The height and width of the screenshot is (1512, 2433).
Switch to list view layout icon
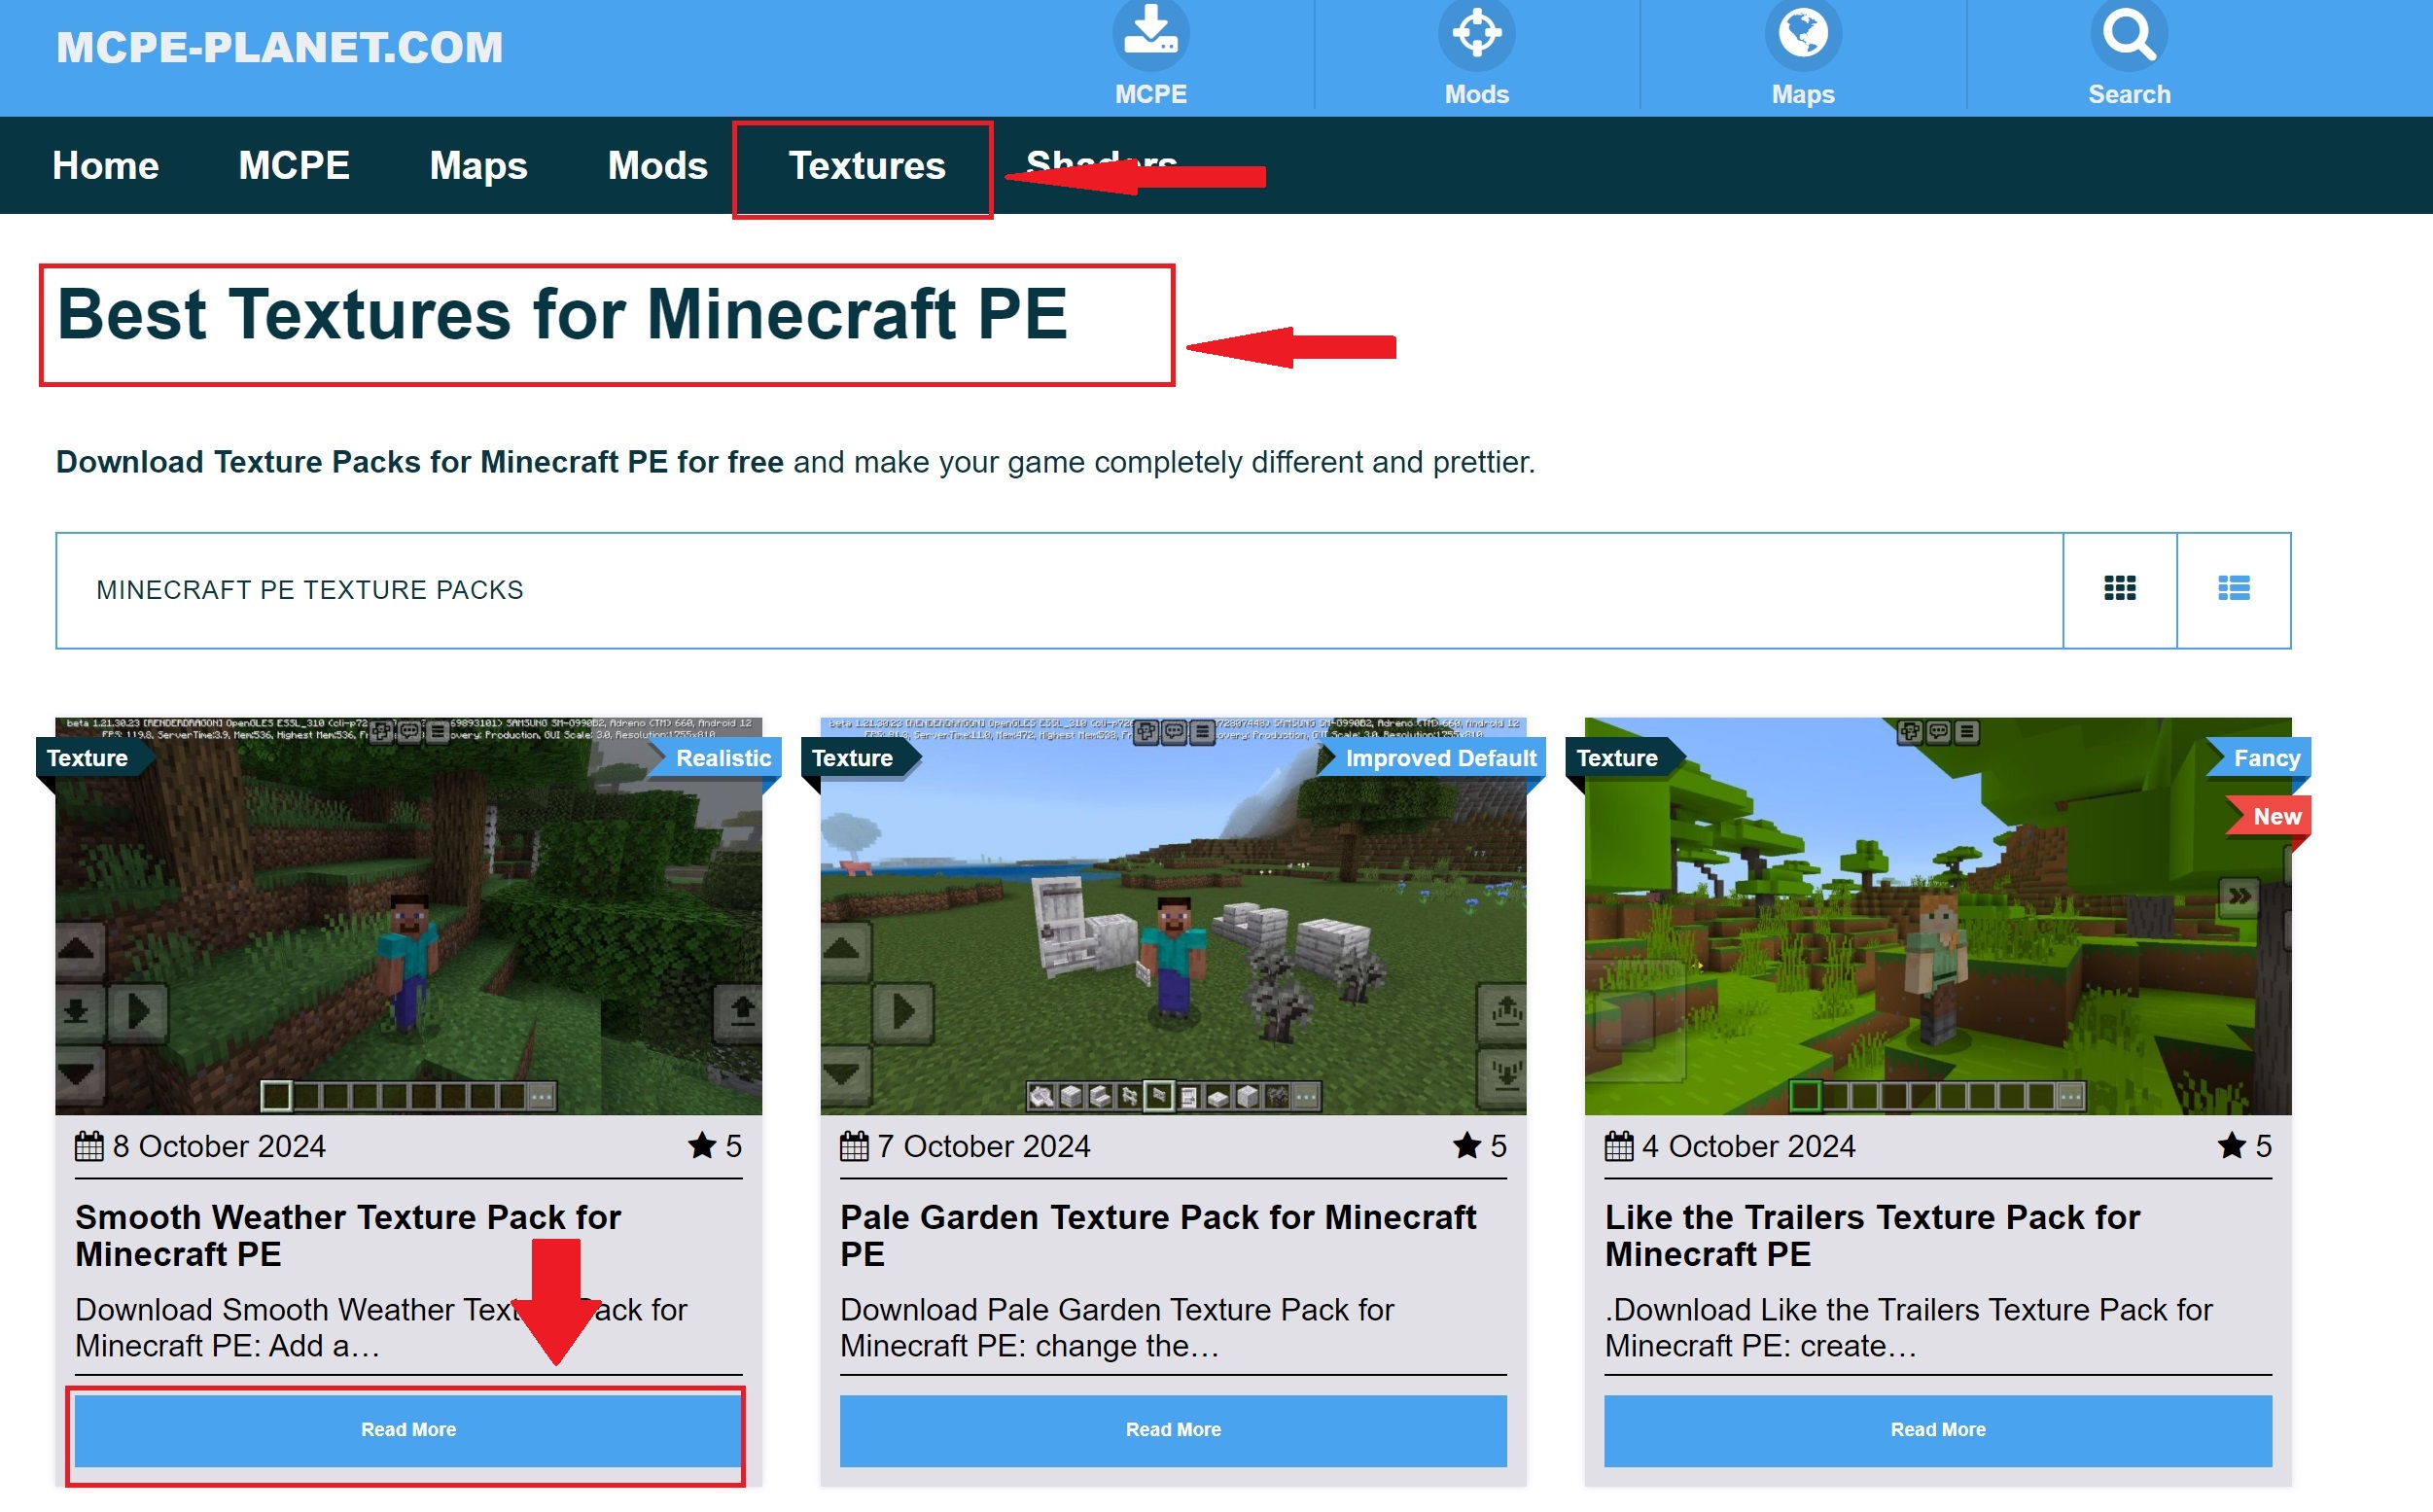click(2233, 589)
